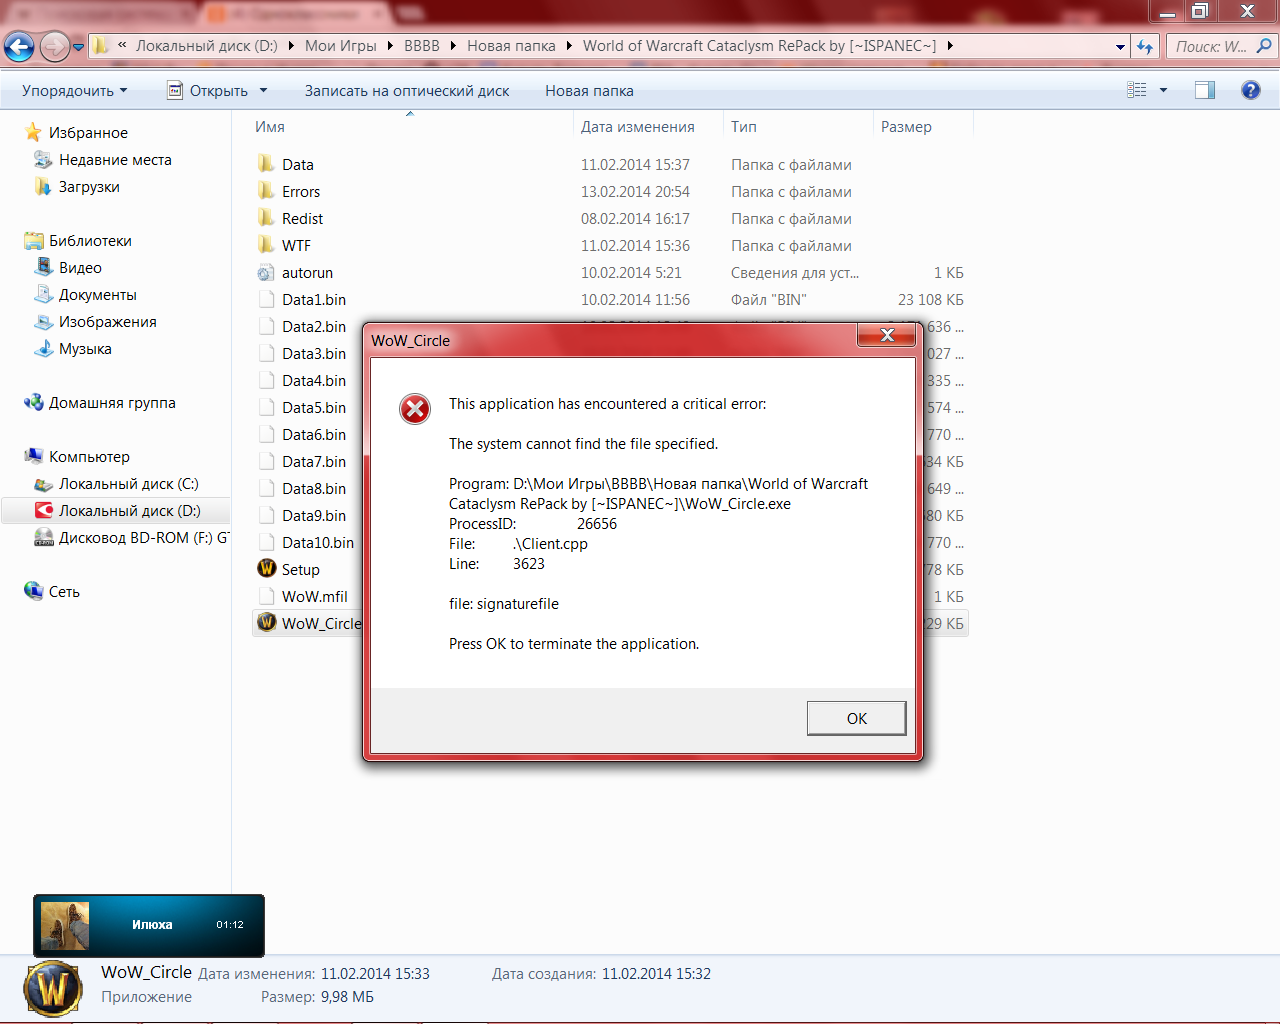The height and width of the screenshot is (1024, 1280).
Task: Click the large WoW icon in details pane
Action: tap(52, 989)
